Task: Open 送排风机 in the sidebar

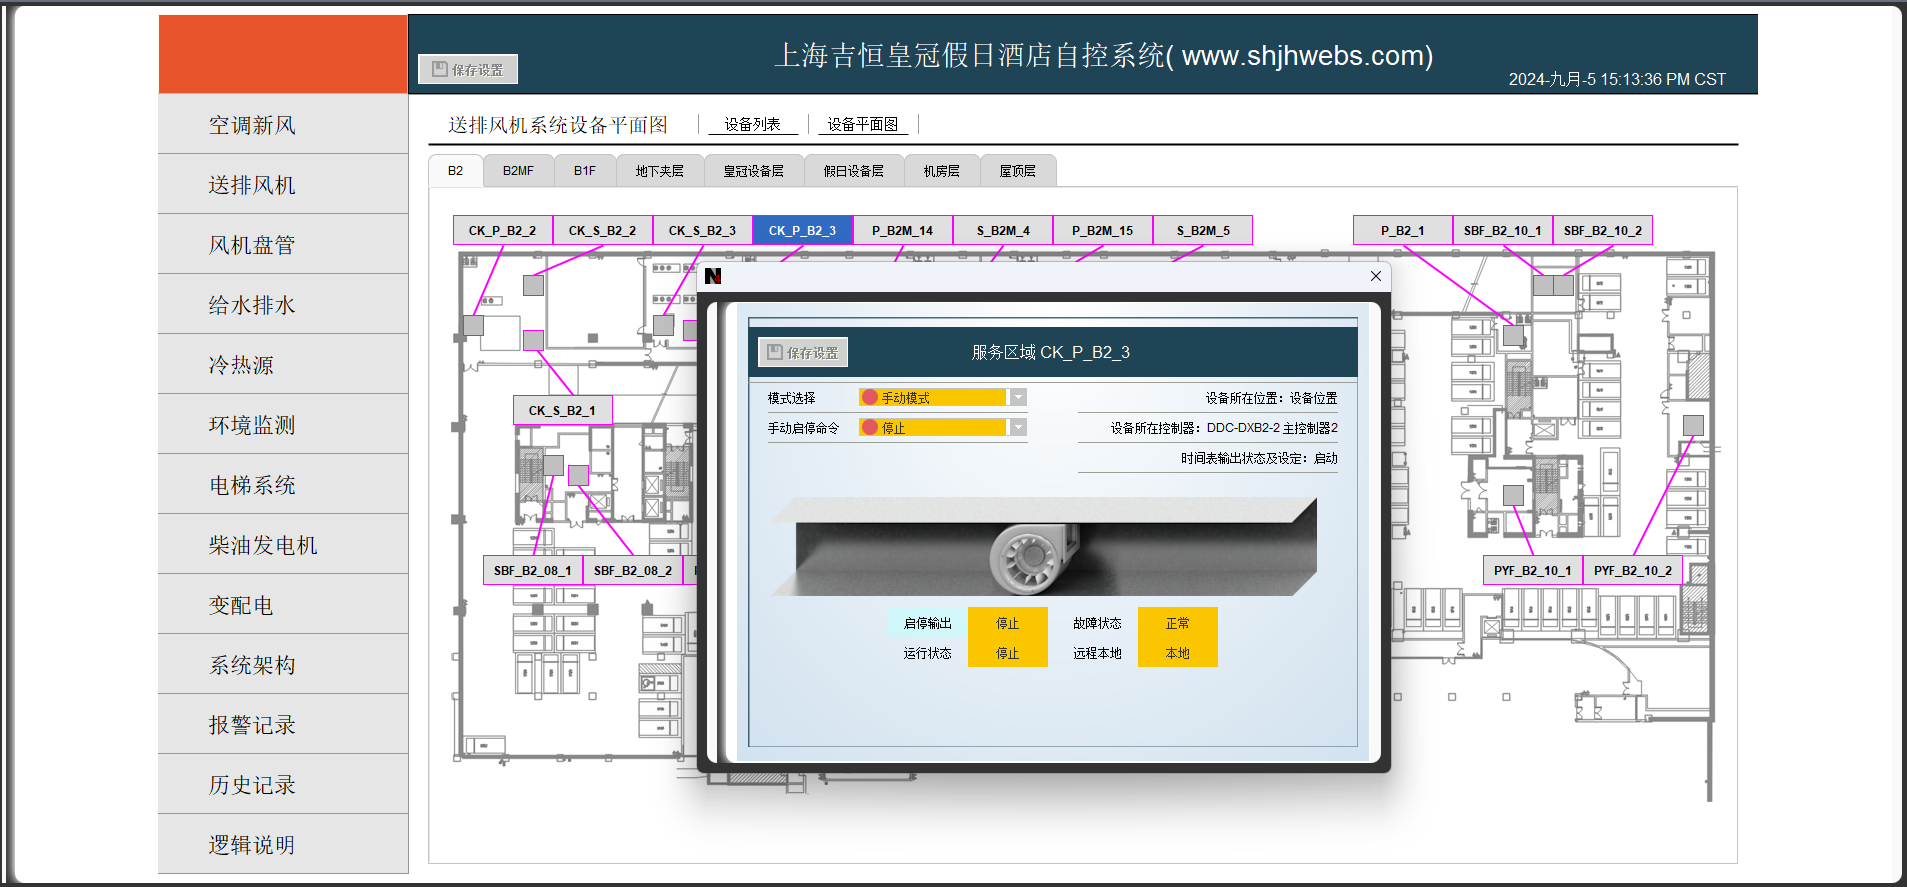Action: pyautogui.click(x=283, y=185)
